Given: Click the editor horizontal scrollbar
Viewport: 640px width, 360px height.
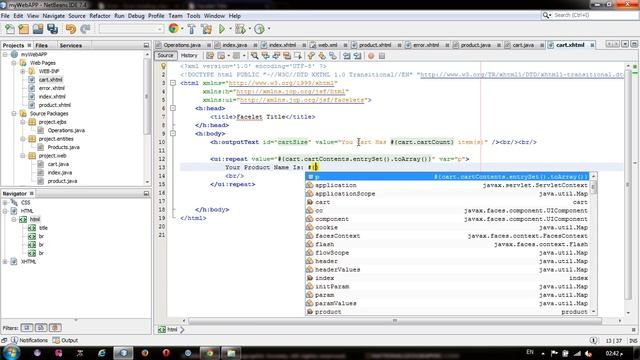Looking at the screenshot, I should coord(395,321).
